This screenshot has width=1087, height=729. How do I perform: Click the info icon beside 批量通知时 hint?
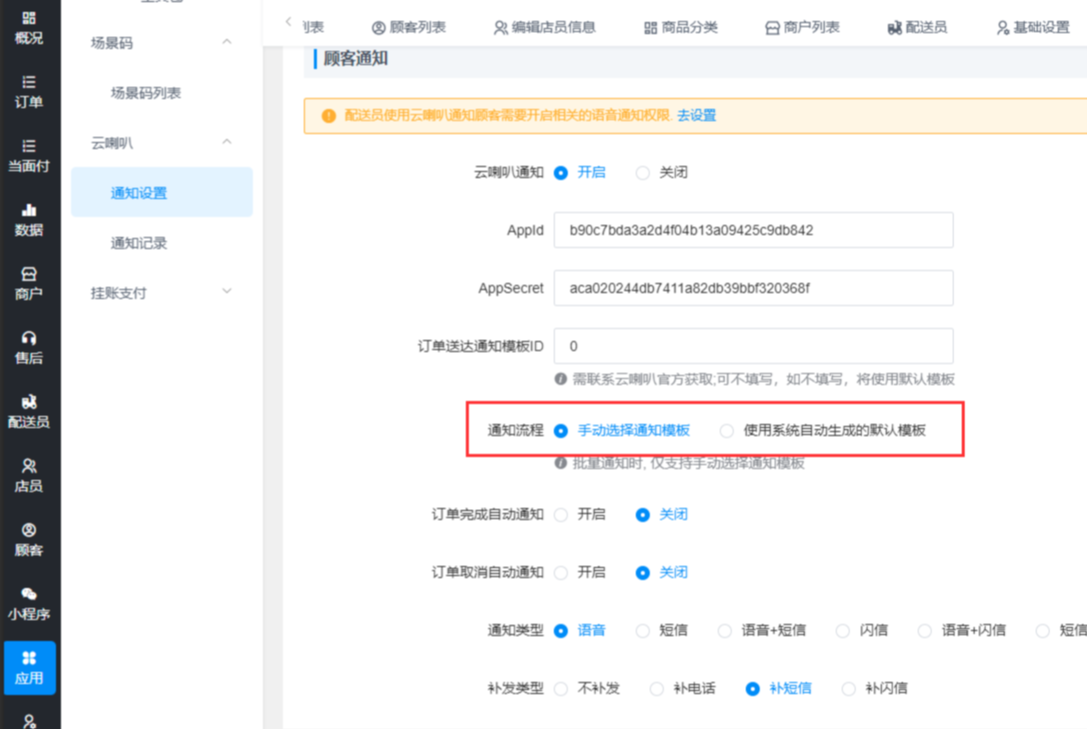tap(560, 463)
